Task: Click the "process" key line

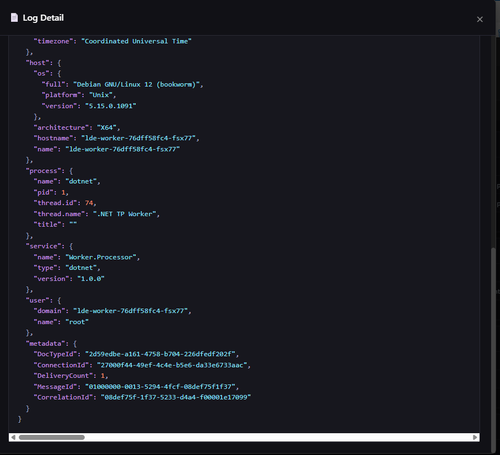Action: coord(49,171)
